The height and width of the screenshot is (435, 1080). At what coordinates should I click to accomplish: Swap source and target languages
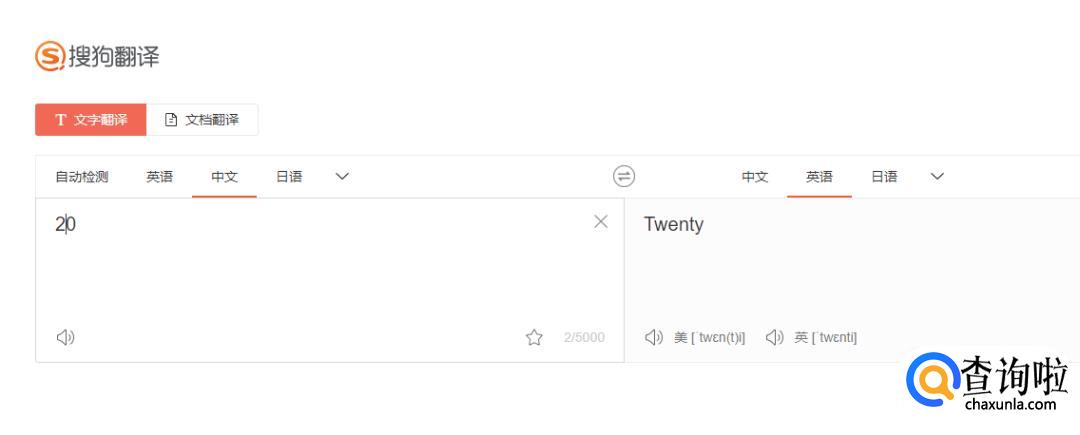tap(624, 177)
